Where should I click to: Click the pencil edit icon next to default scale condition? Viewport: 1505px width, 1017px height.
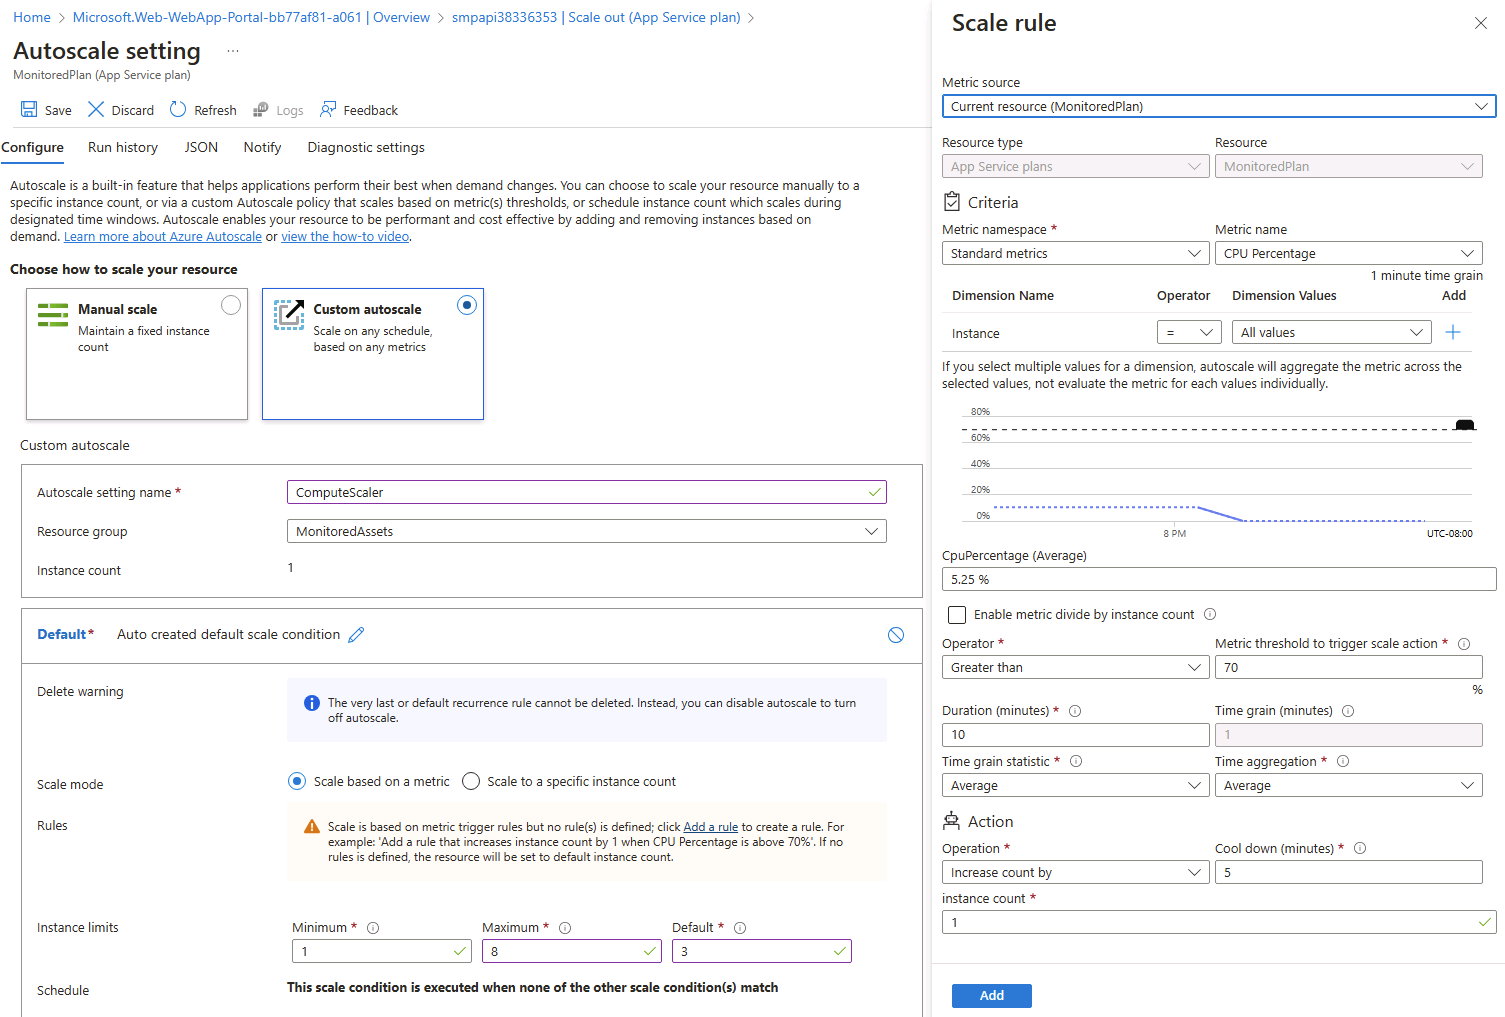(x=356, y=635)
